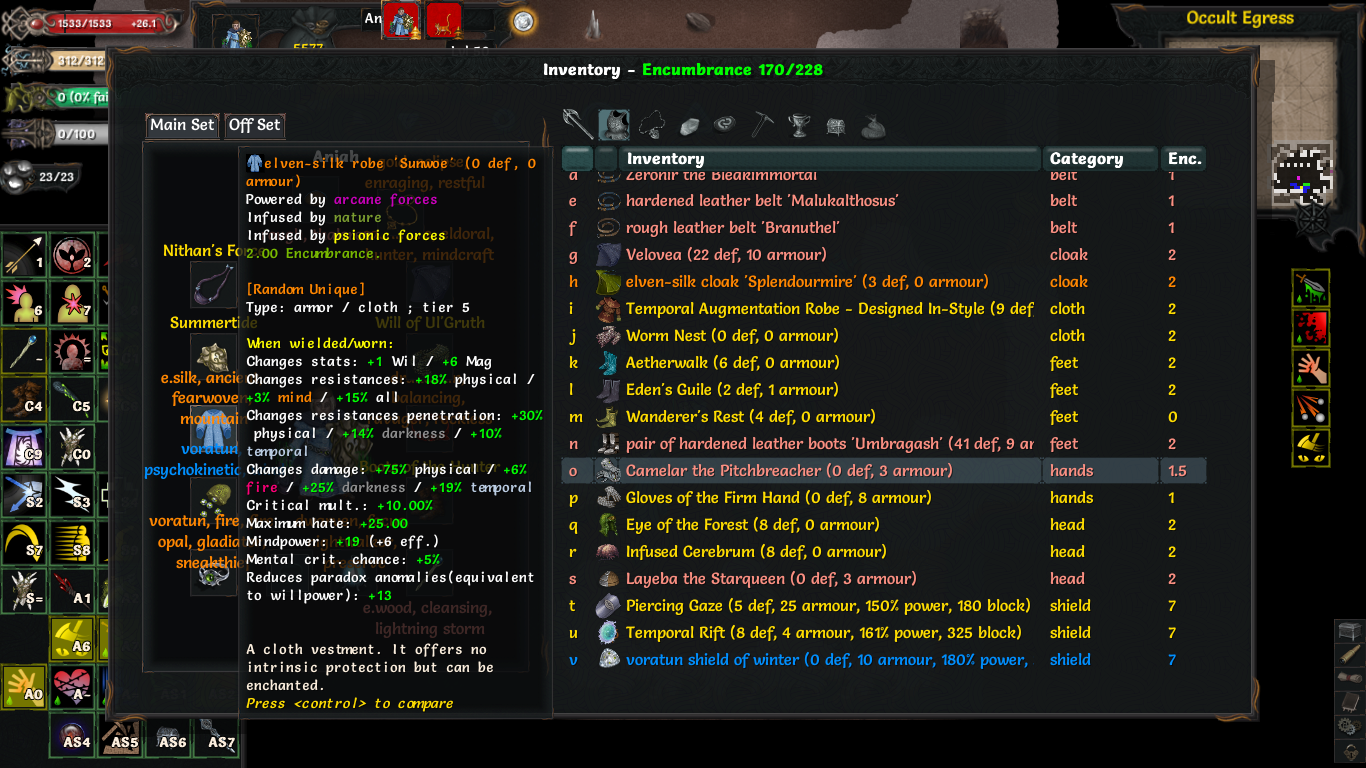Switch to the Main Set tab
Screen dimensions: 1366x768
[x=182, y=125]
